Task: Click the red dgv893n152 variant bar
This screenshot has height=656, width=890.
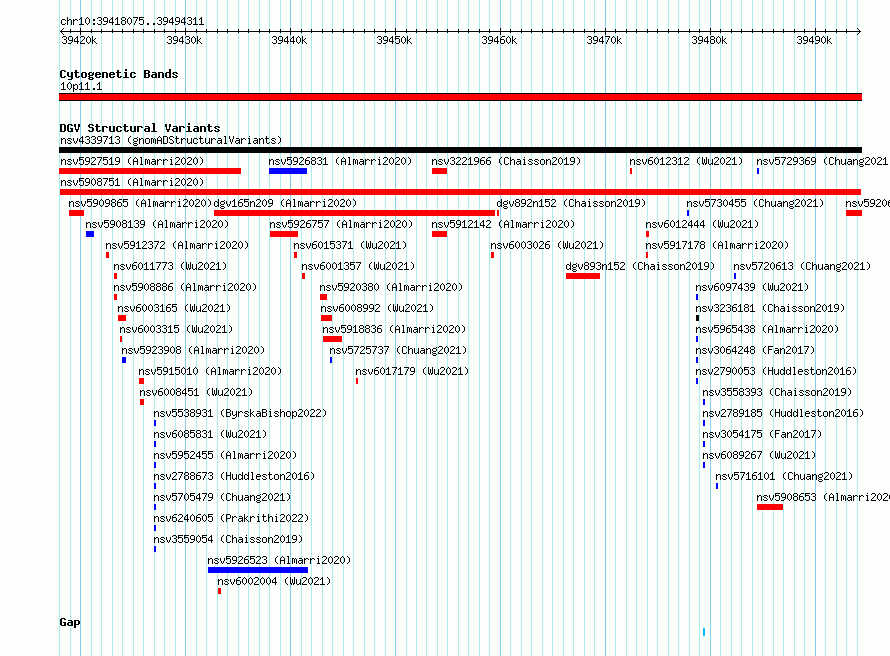Action: 583,276
